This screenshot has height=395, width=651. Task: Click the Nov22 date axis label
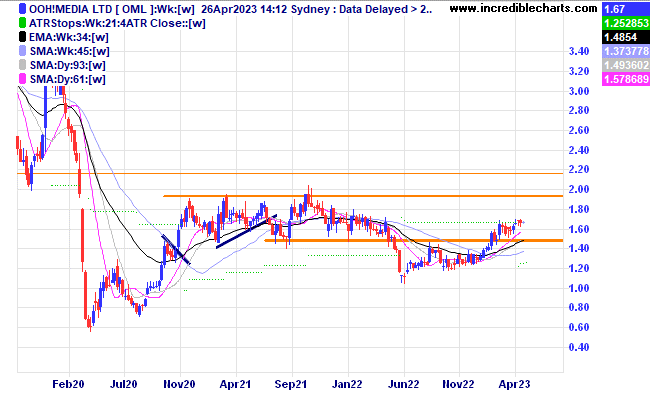459,384
